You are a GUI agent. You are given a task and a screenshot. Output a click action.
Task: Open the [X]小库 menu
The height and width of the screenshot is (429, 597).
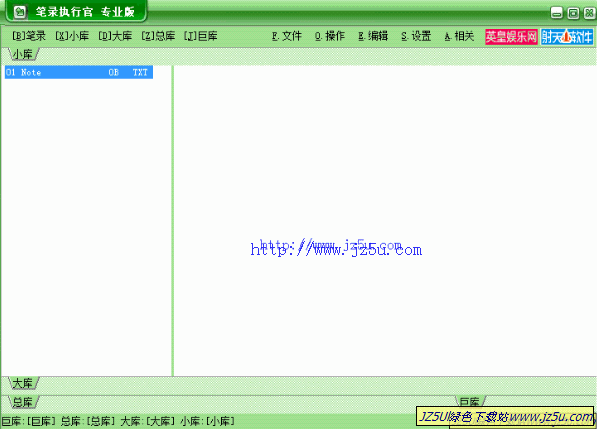tap(72, 36)
